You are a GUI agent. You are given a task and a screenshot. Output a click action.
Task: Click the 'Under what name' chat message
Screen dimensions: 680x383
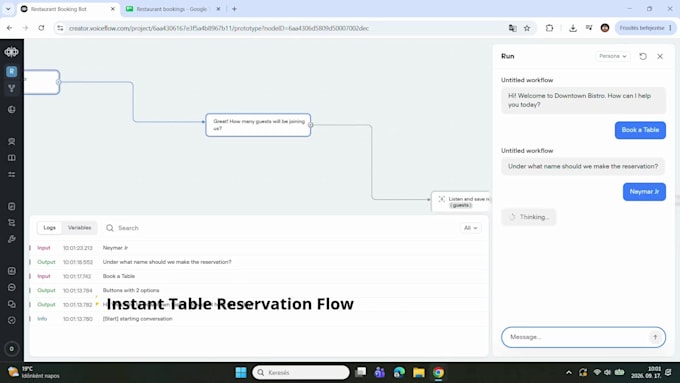coord(583,167)
